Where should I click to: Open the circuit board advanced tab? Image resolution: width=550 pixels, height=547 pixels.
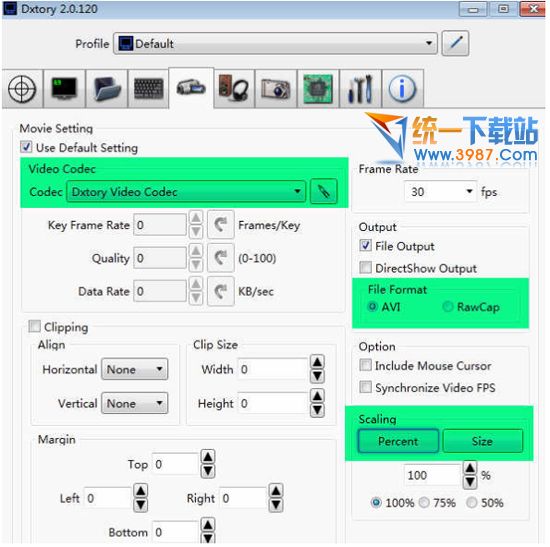pyautogui.click(x=318, y=88)
